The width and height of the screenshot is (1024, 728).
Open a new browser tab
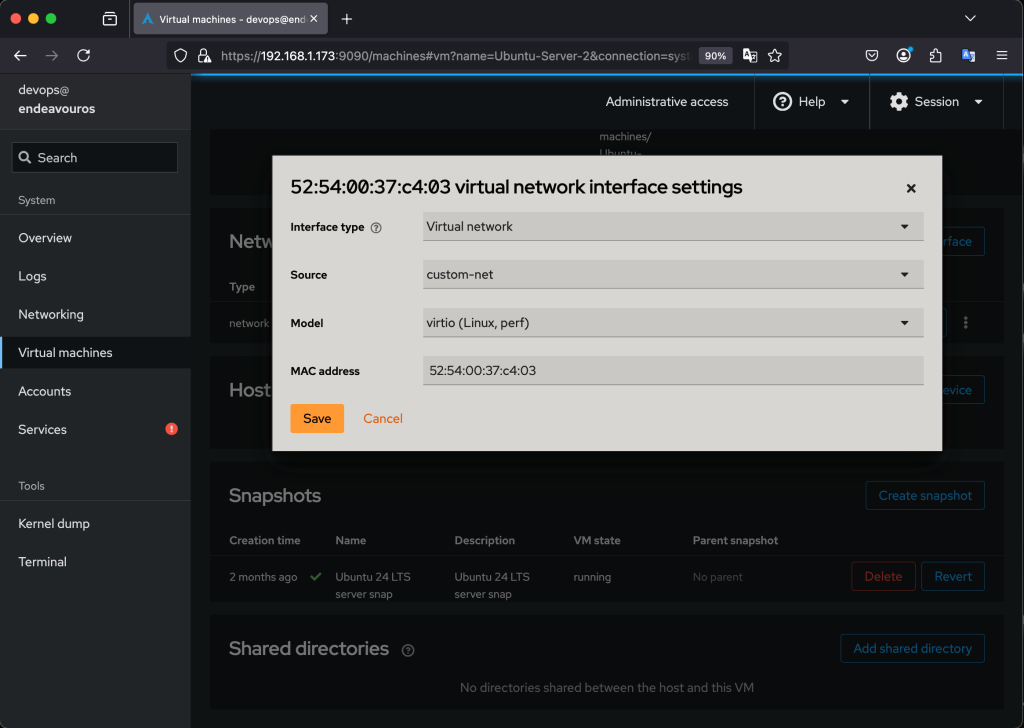[x=347, y=19]
